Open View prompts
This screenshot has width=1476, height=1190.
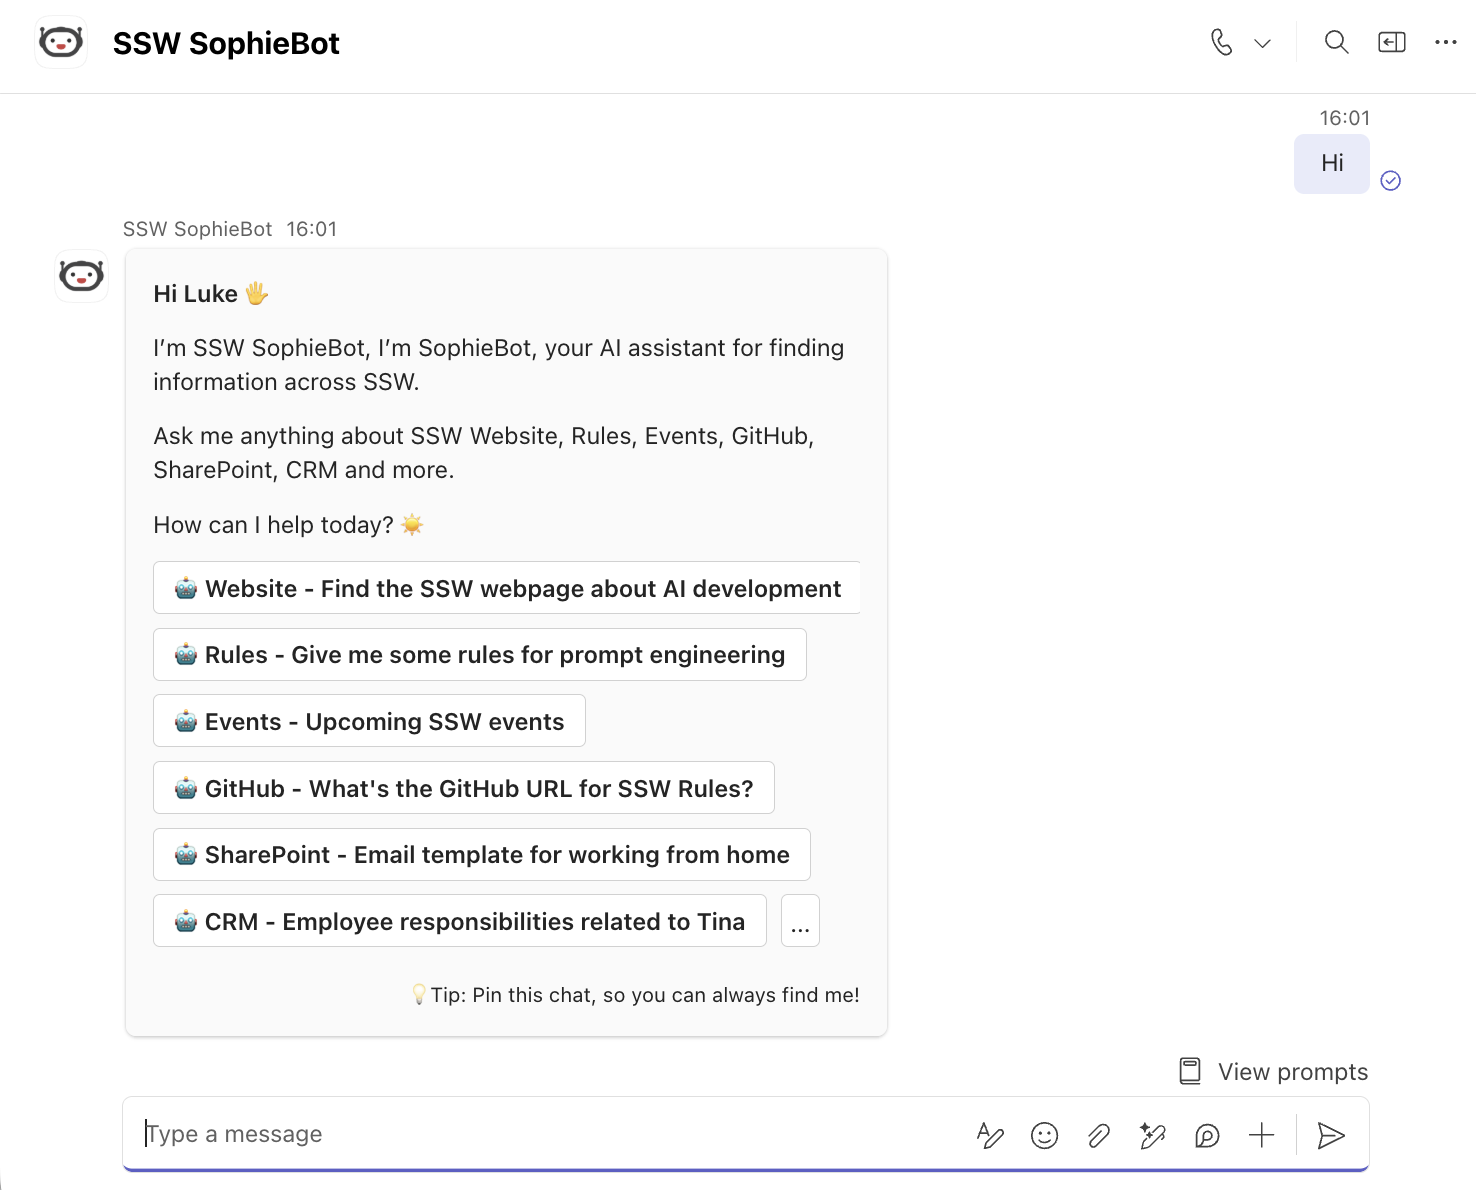click(x=1273, y=1071)
